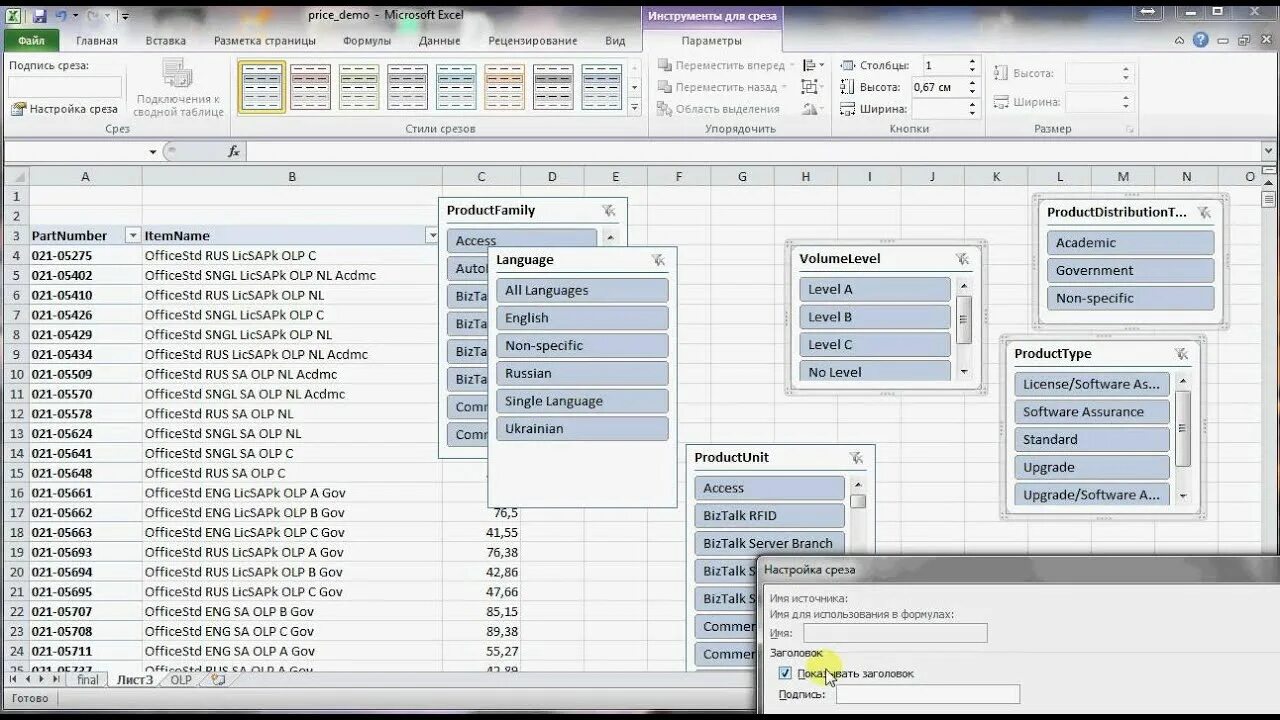Minimize the ribbon with caret icon
The height and width of the screenshot is (720, 1280).
[1179, 41]
